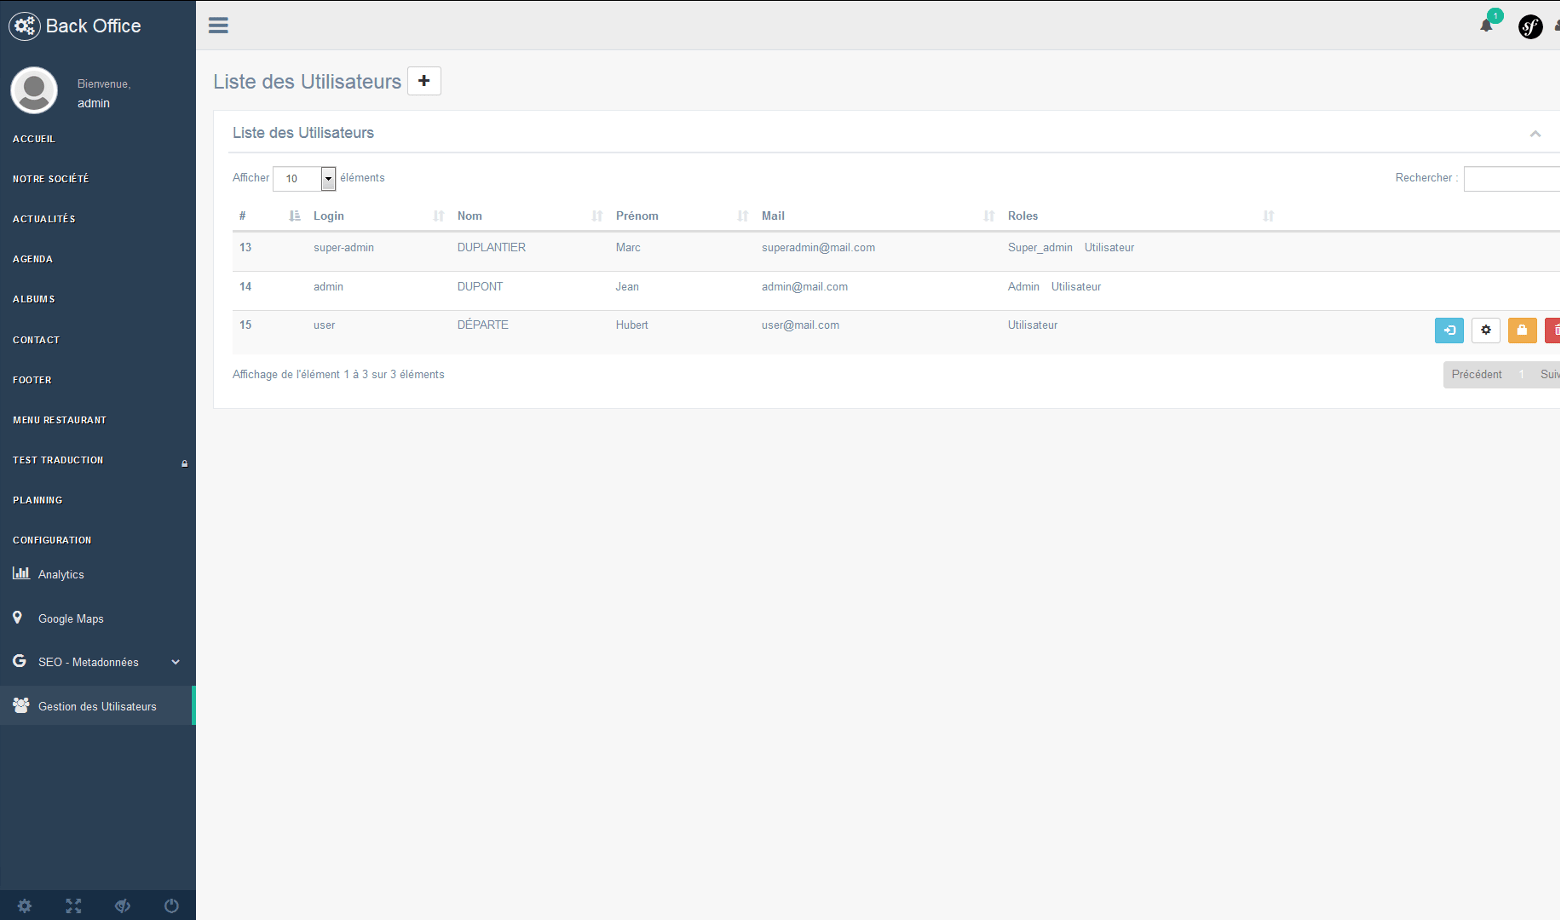Open settings gear for user row

pos(1486,330)
